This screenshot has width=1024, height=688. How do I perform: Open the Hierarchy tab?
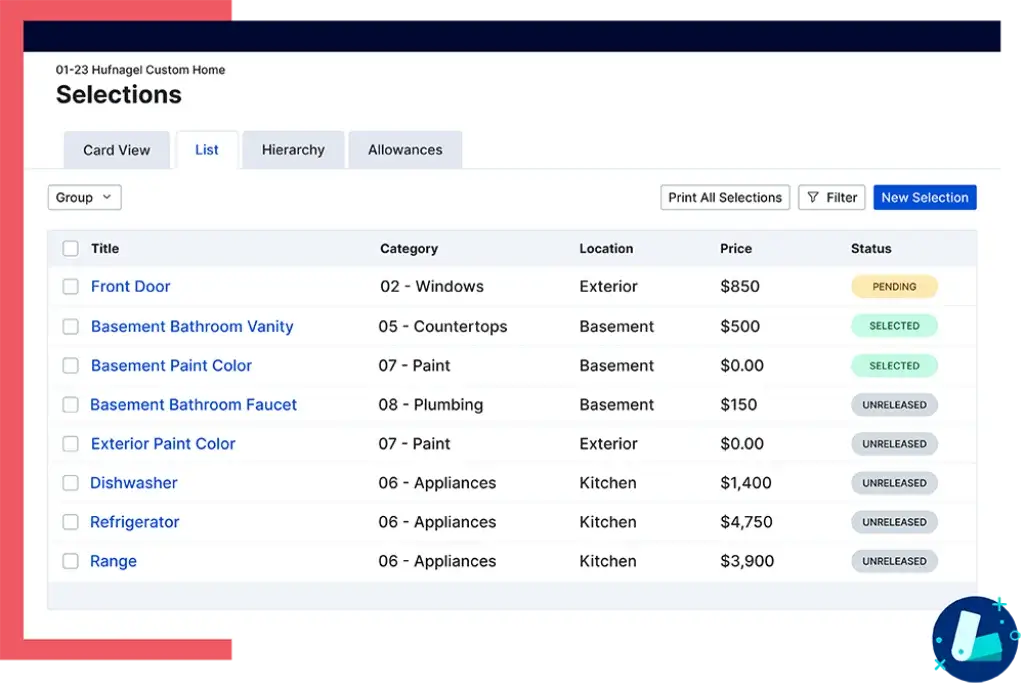293,149
